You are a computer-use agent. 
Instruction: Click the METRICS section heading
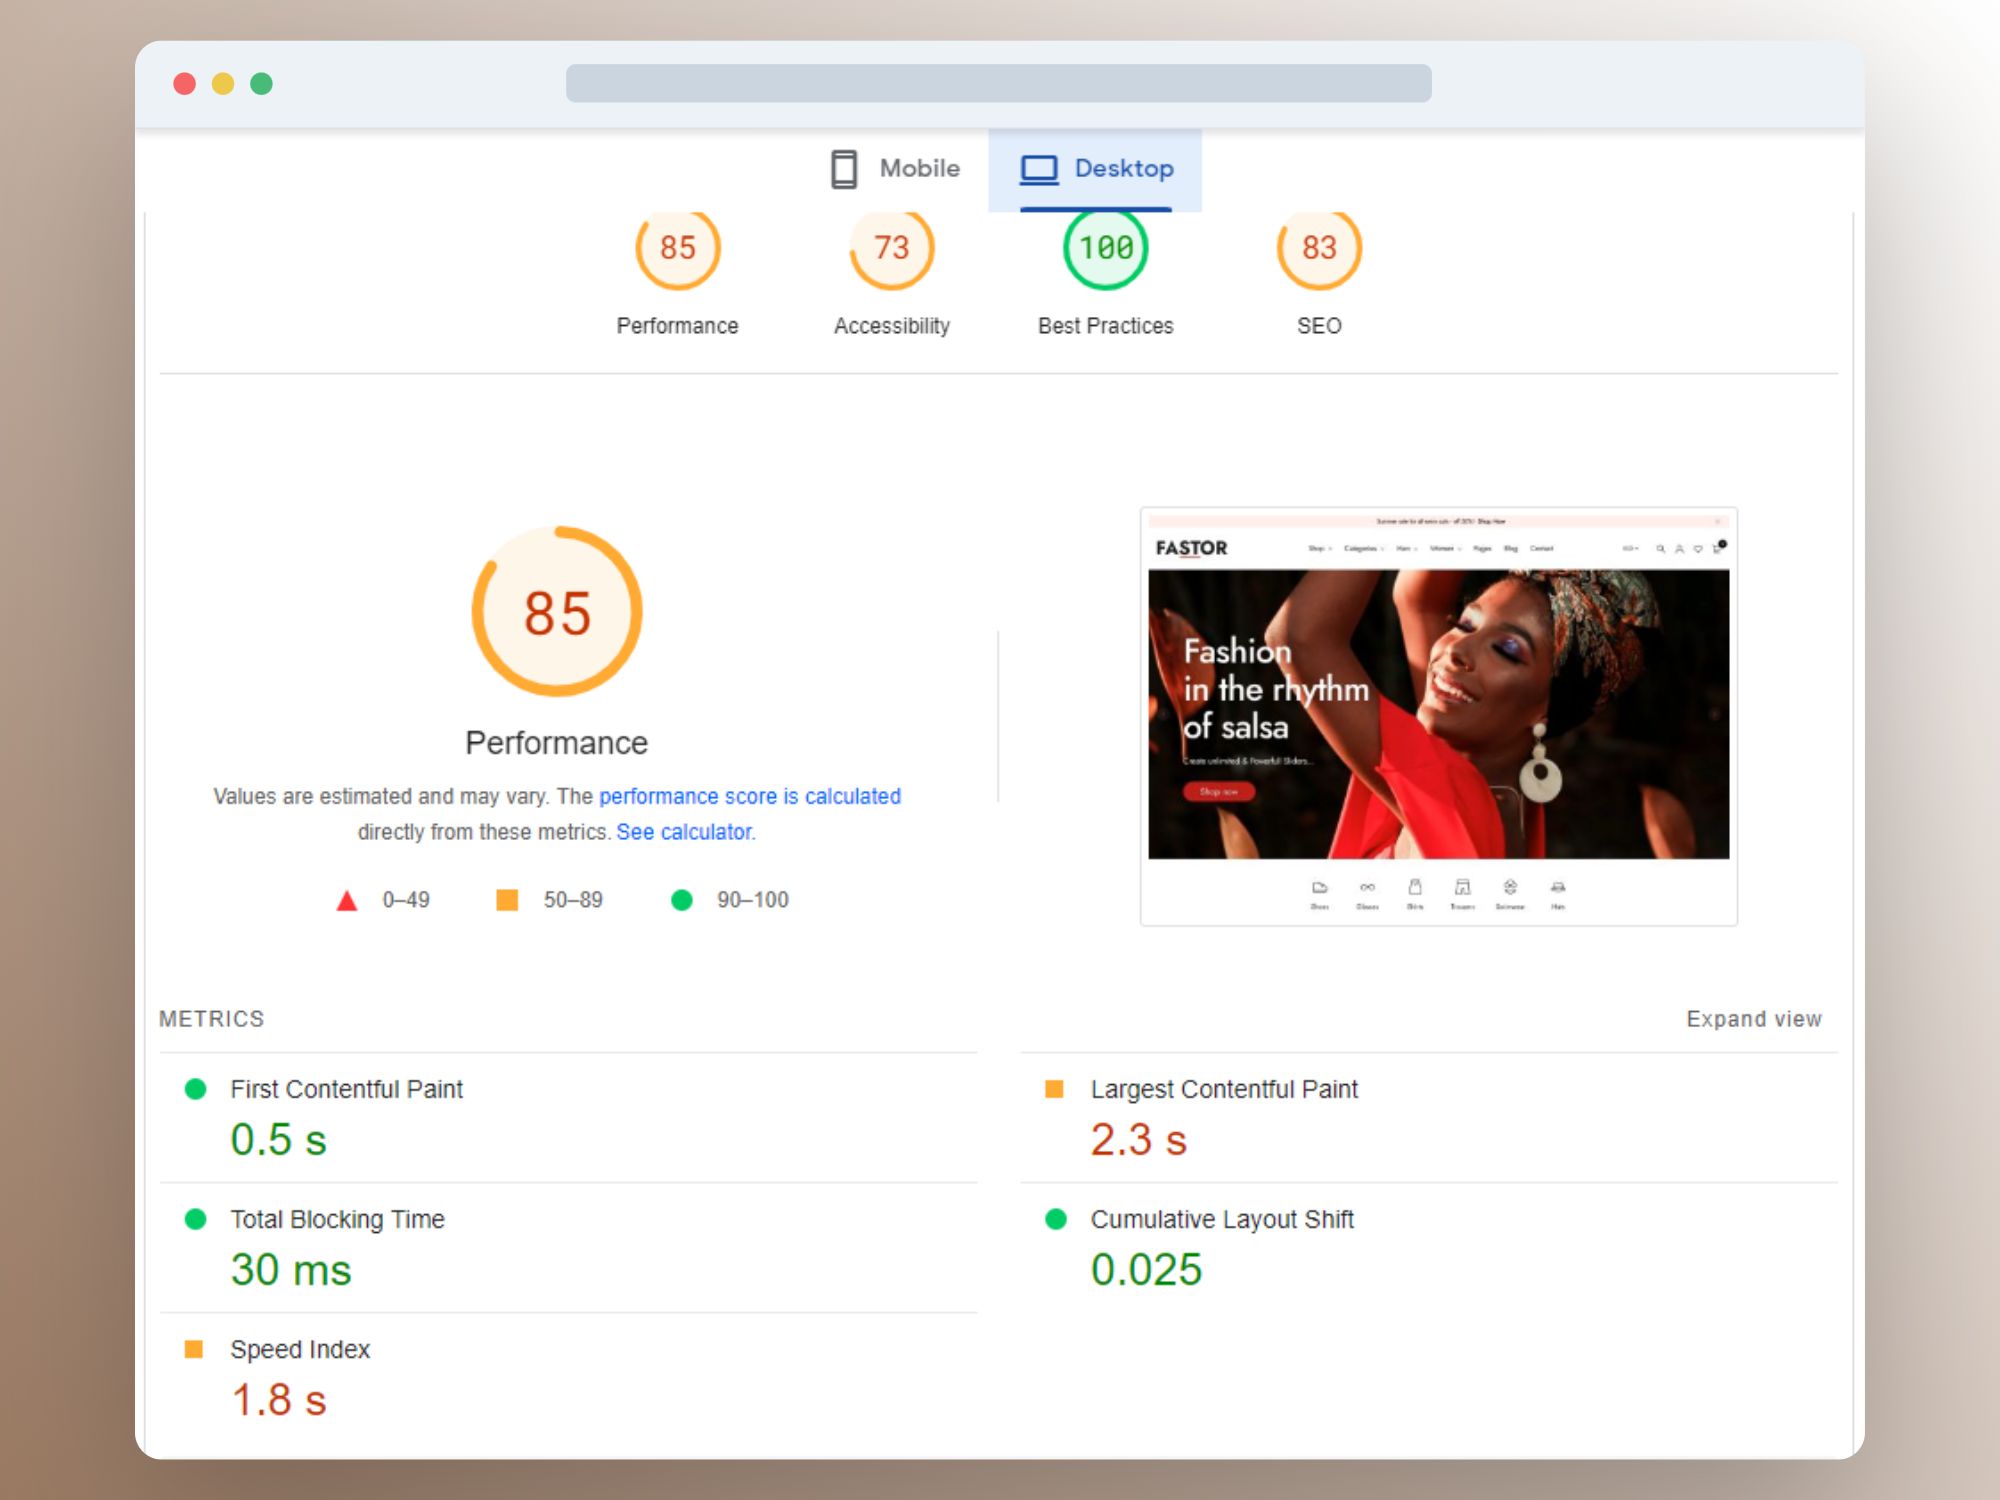(212, 1019)
